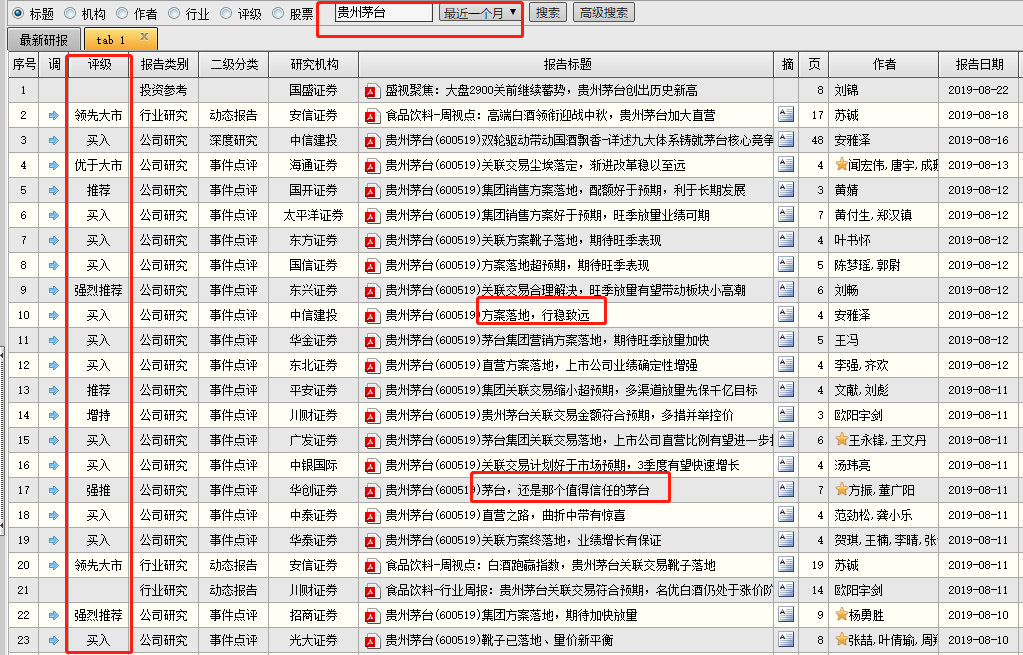Screen dimensions: 1023x655
Task: Open PDF icon of 中信建投 双轮驱动 report
Action: pyautogui.click(x=372, y=141)
